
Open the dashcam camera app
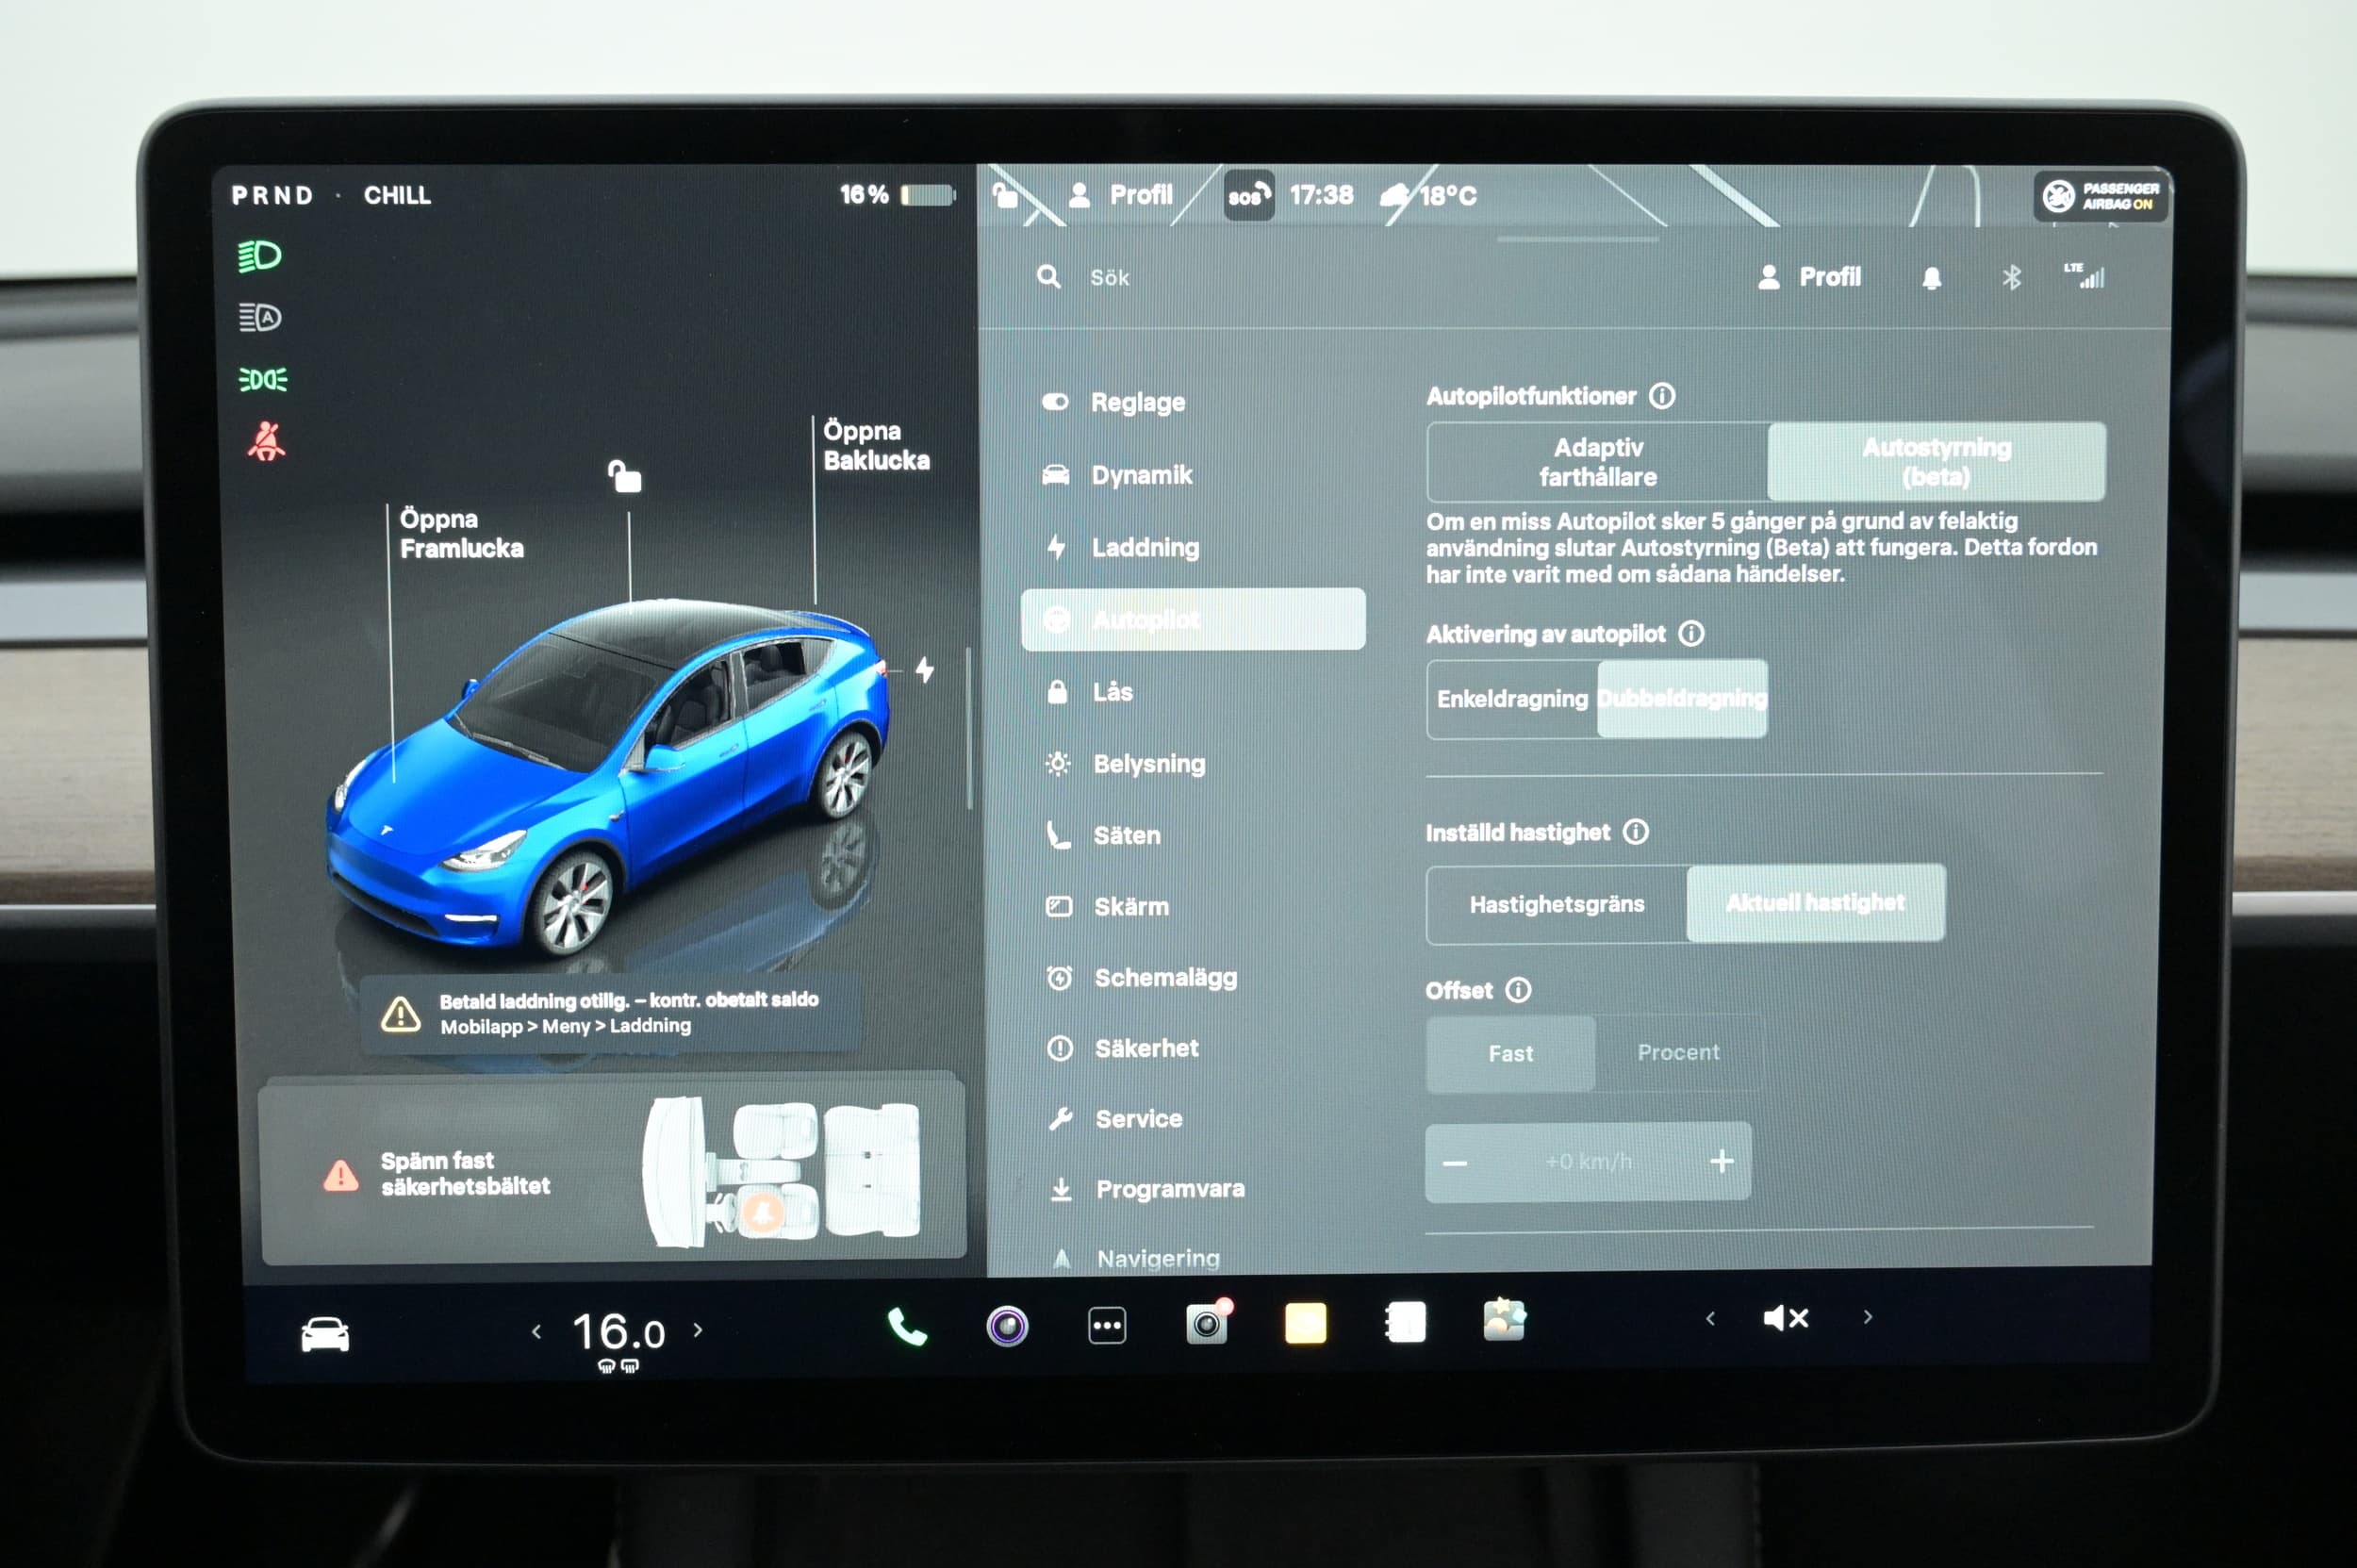(x=1208, y=1324)
